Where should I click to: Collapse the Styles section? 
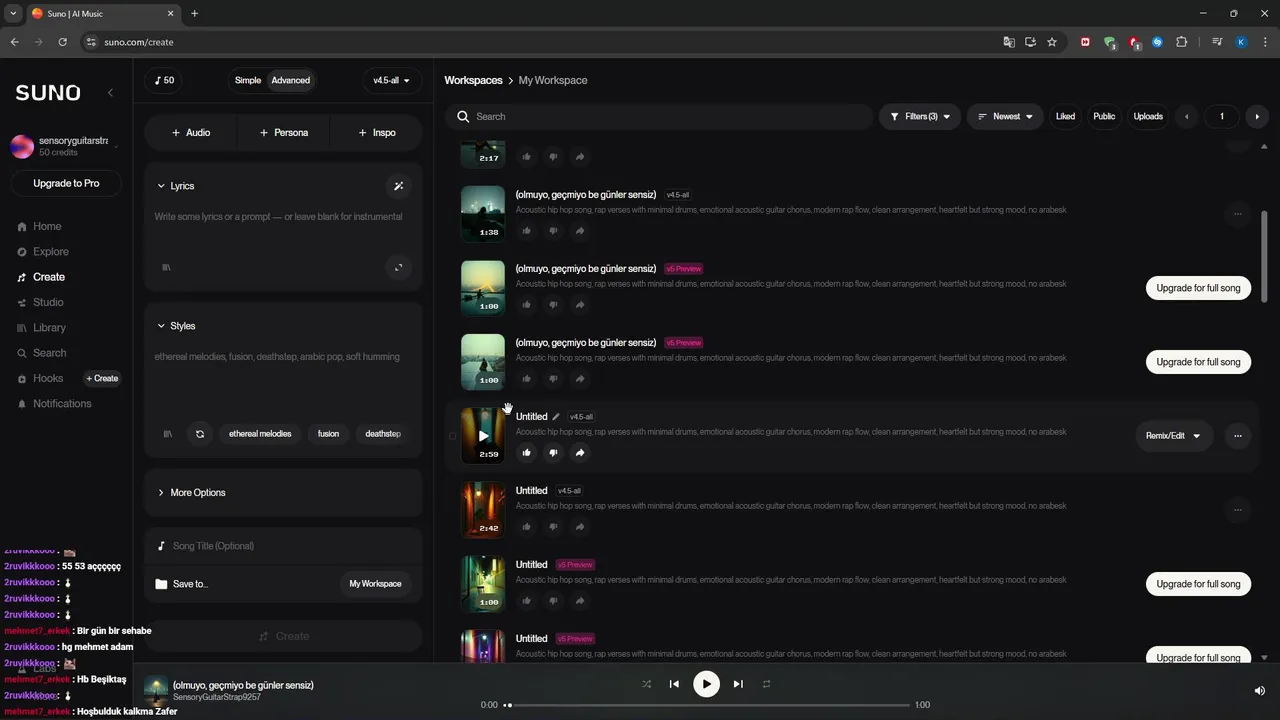pyautogui.click(x=176, y=326)
